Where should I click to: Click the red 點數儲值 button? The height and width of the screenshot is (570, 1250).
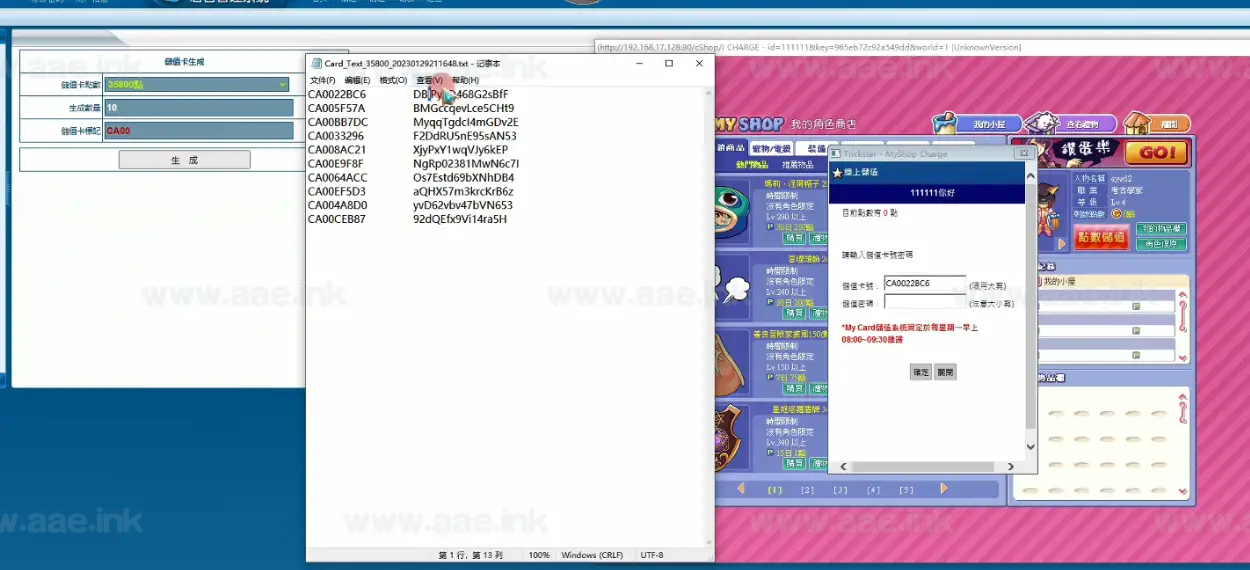[x=1101, y=237]
